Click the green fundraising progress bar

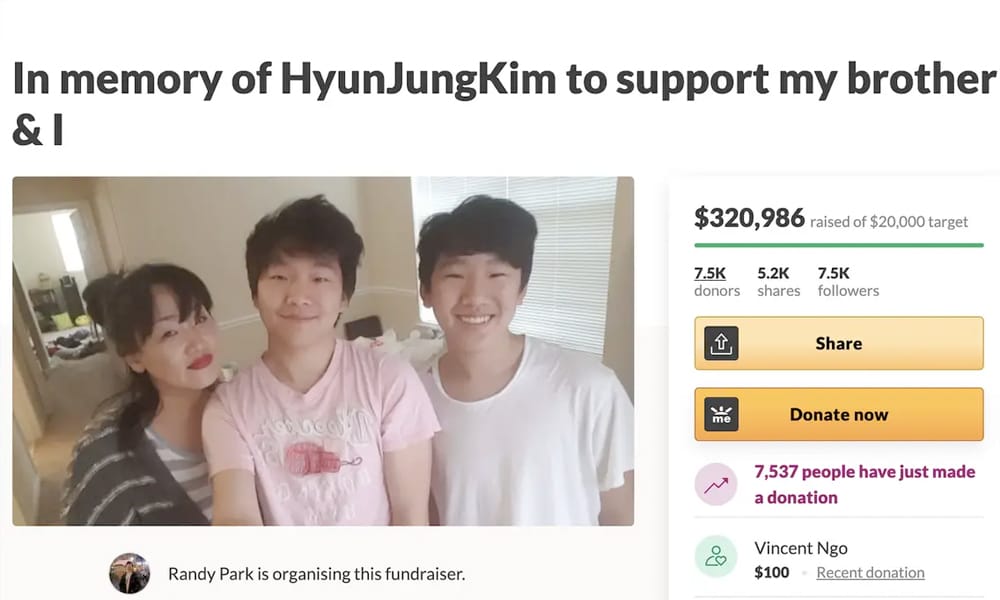(x=839, y=245)
